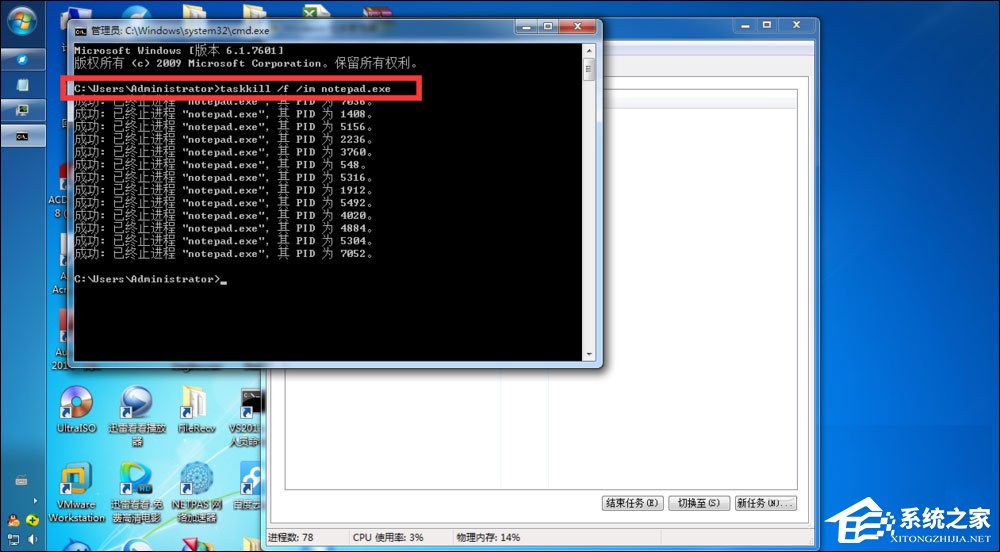Click the 新任务 (New Task) button
The width and height of the screenshot is (1000, 552).
point(765,503)
